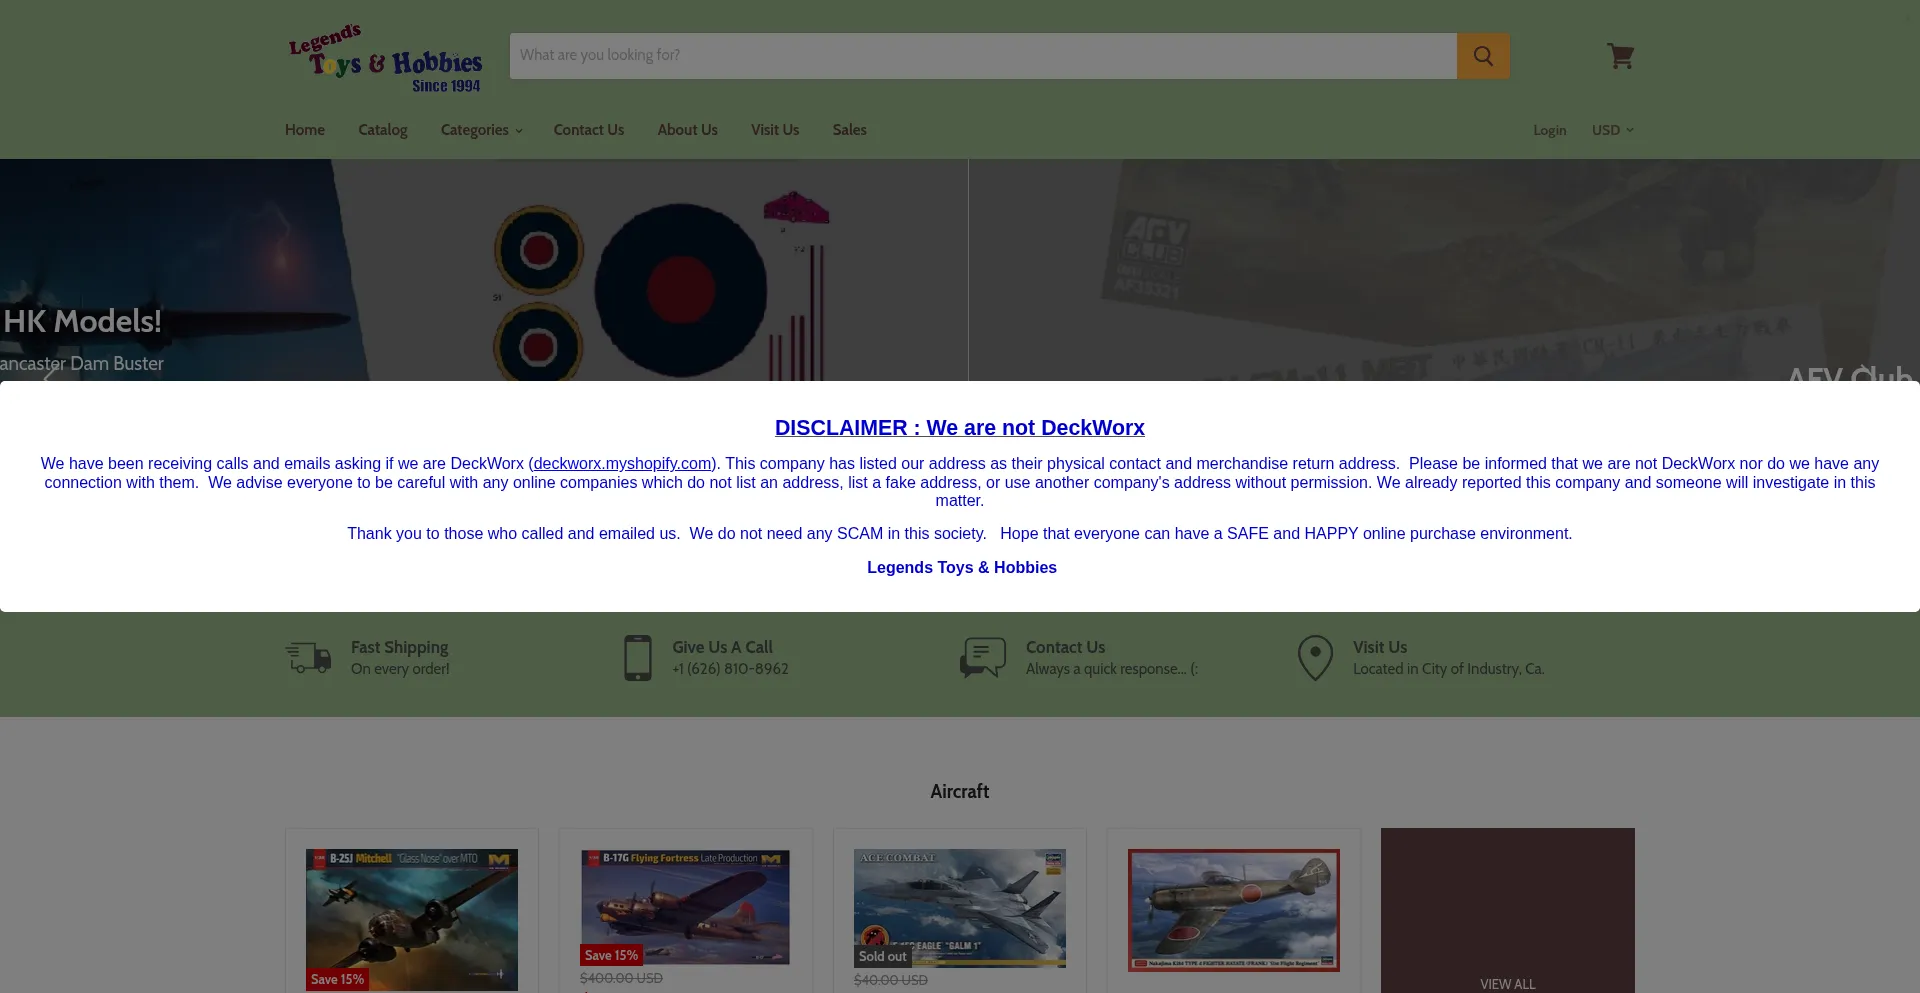Open the Ace Combat Eagle product thumbnail

click(x=960, y=908)
